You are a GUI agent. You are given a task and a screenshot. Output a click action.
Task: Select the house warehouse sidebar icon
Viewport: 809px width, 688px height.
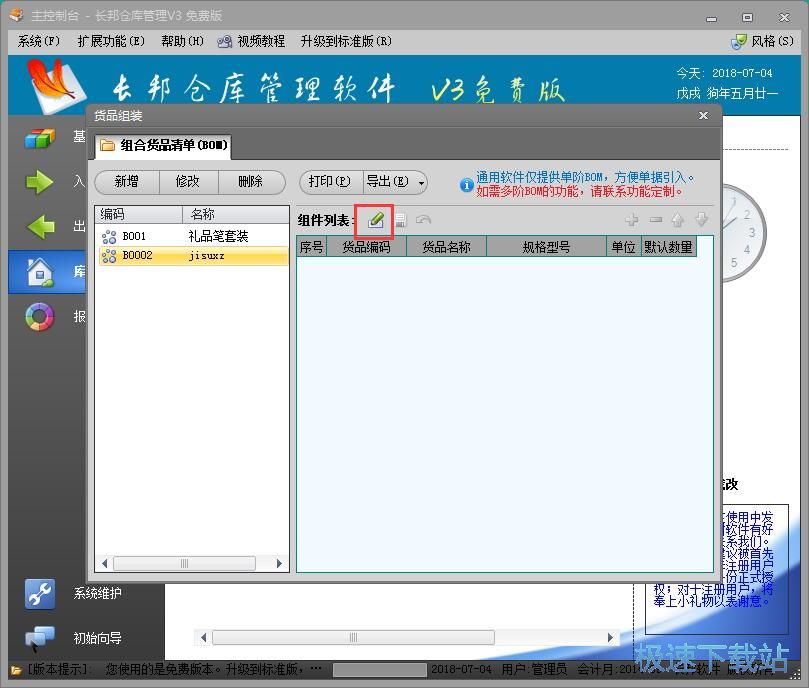coord(40,271)
